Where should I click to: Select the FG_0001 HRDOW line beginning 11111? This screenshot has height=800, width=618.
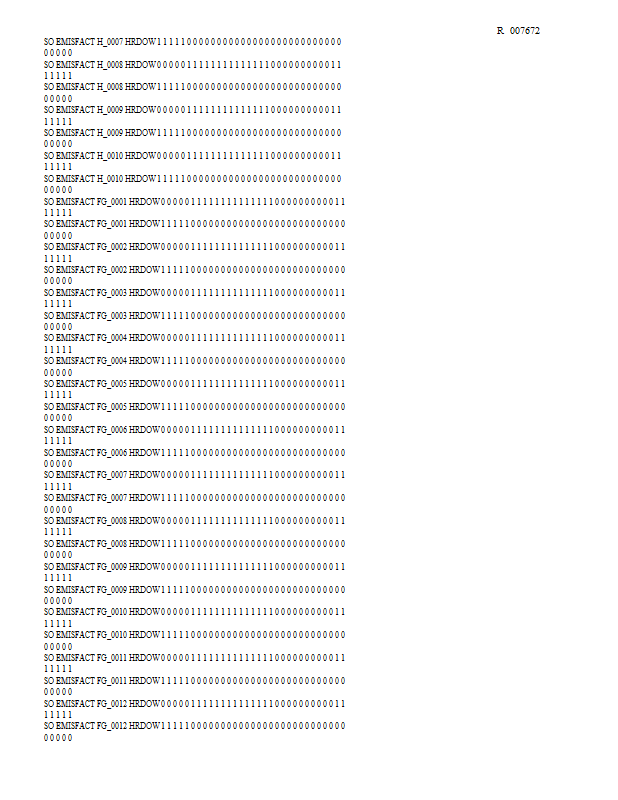(195, 229)
